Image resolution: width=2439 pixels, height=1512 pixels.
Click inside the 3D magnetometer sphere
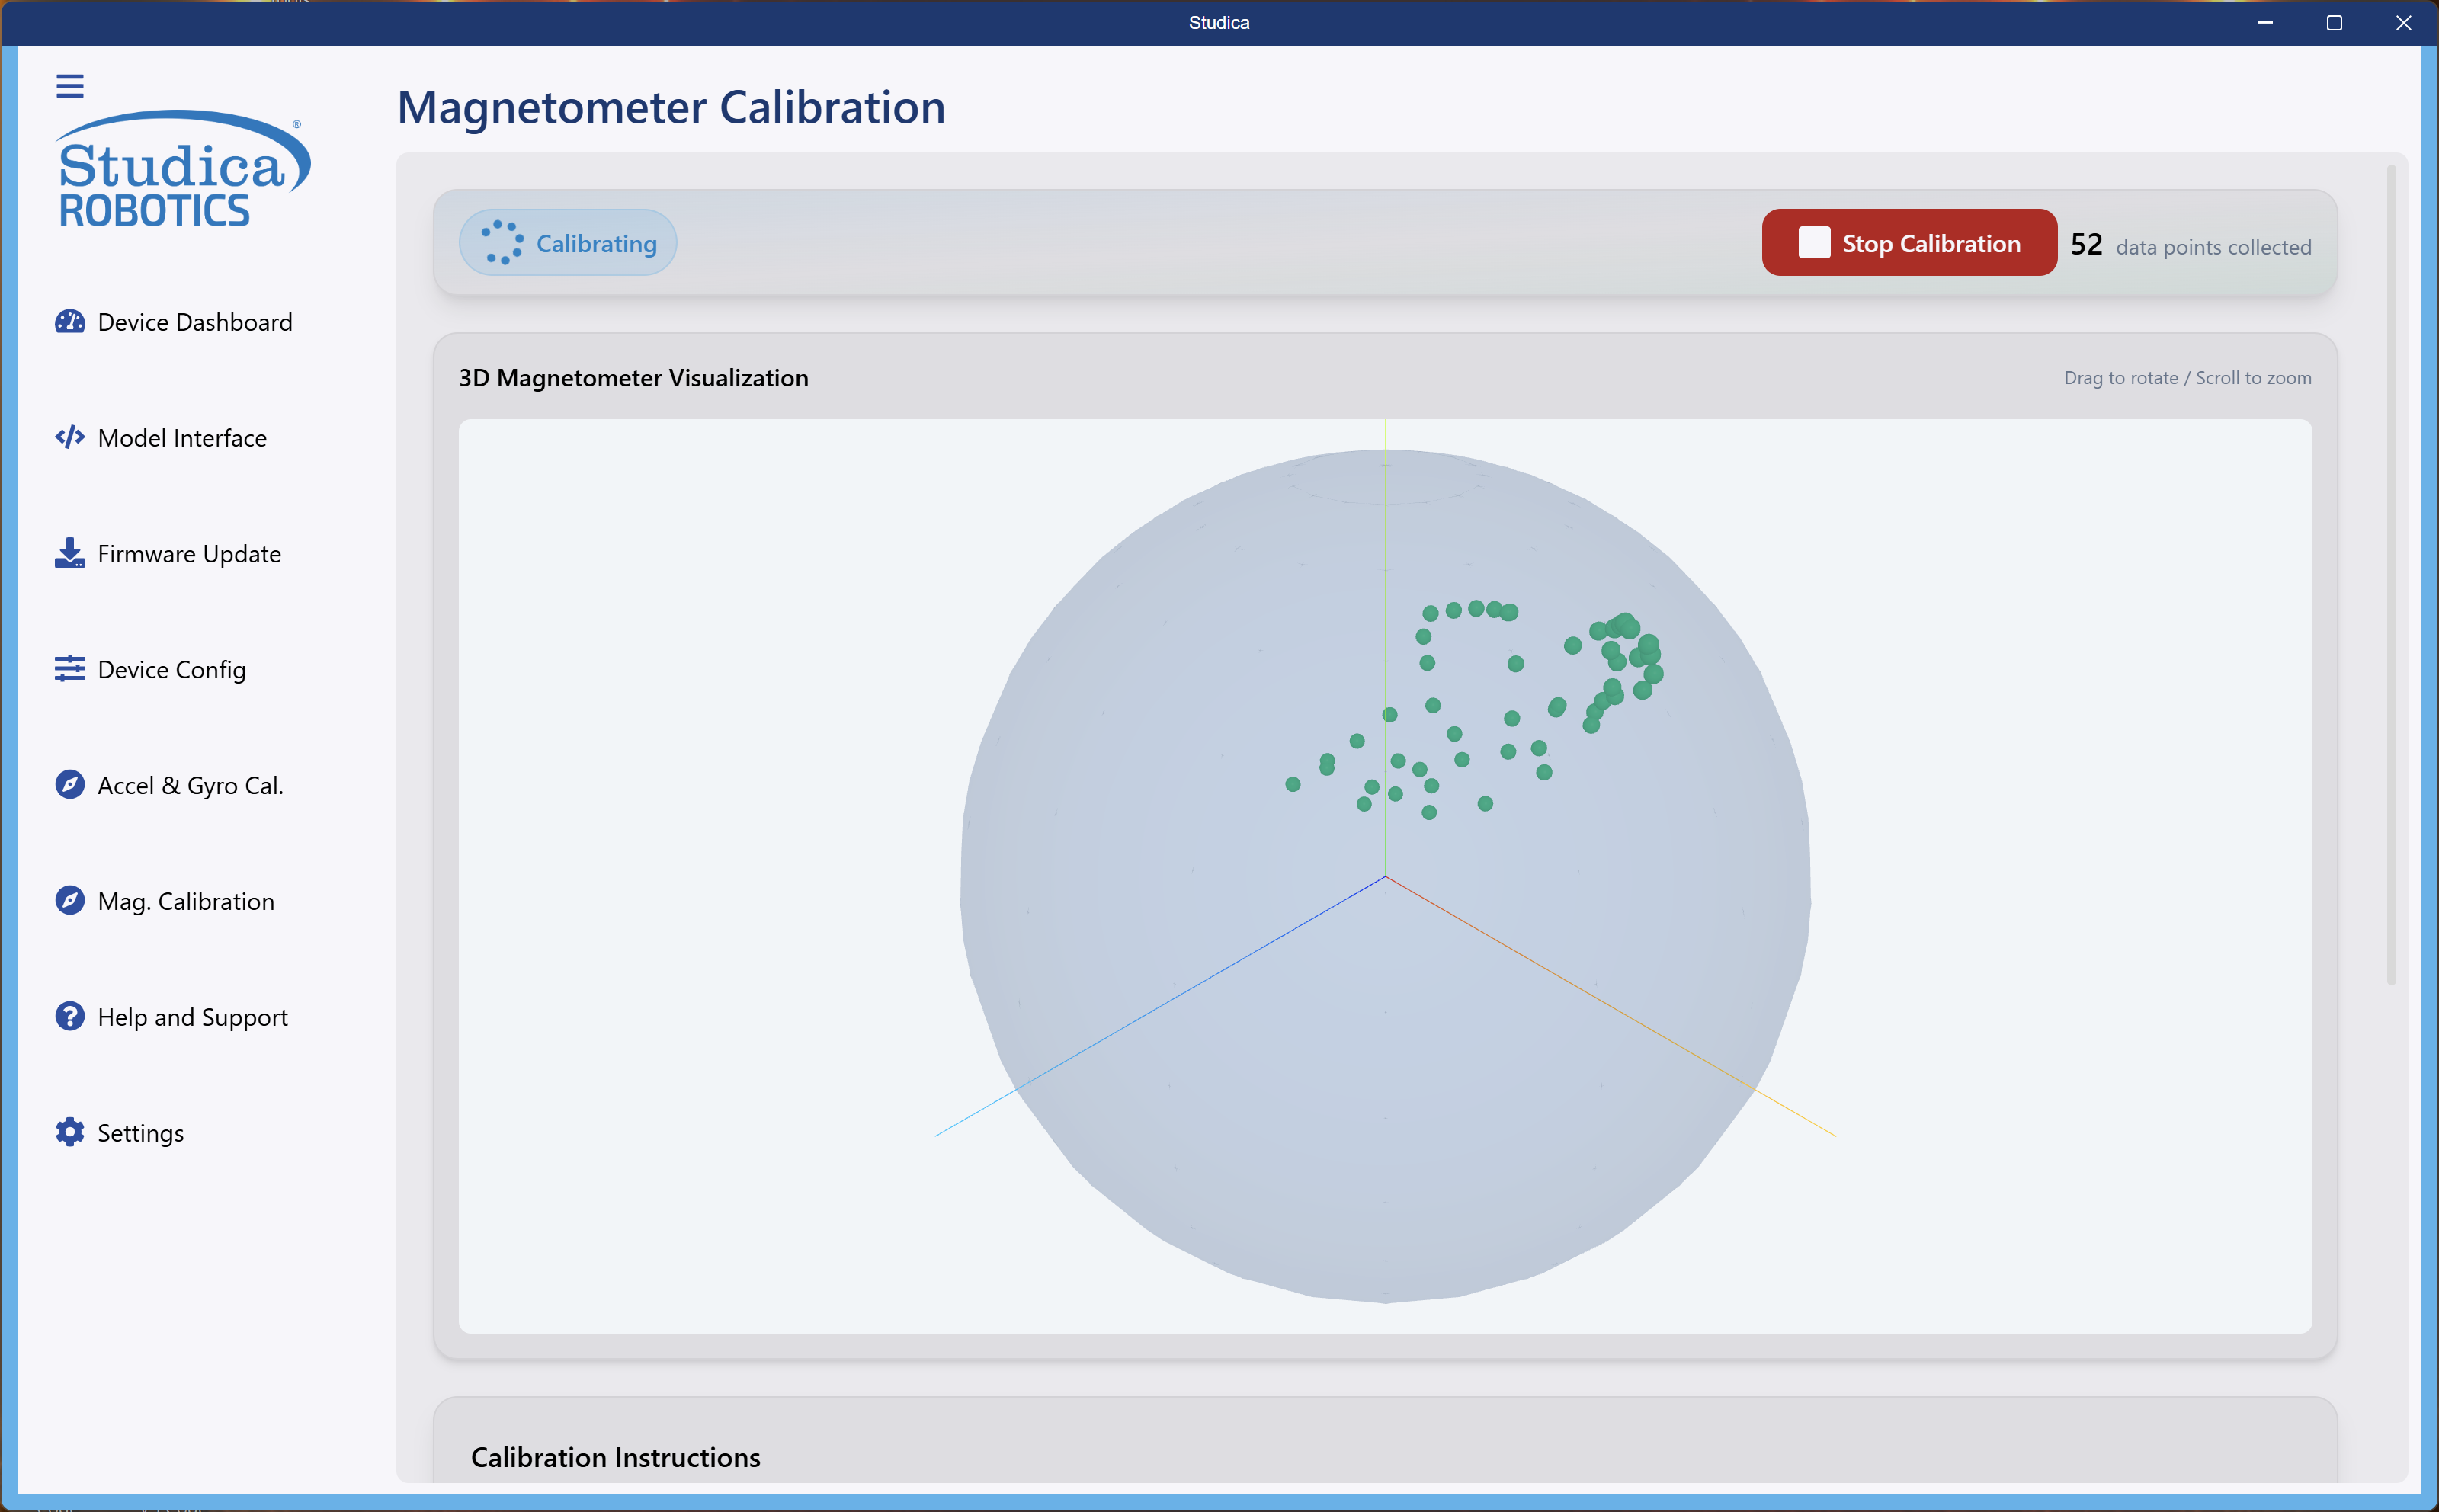tap(1385, 880)
